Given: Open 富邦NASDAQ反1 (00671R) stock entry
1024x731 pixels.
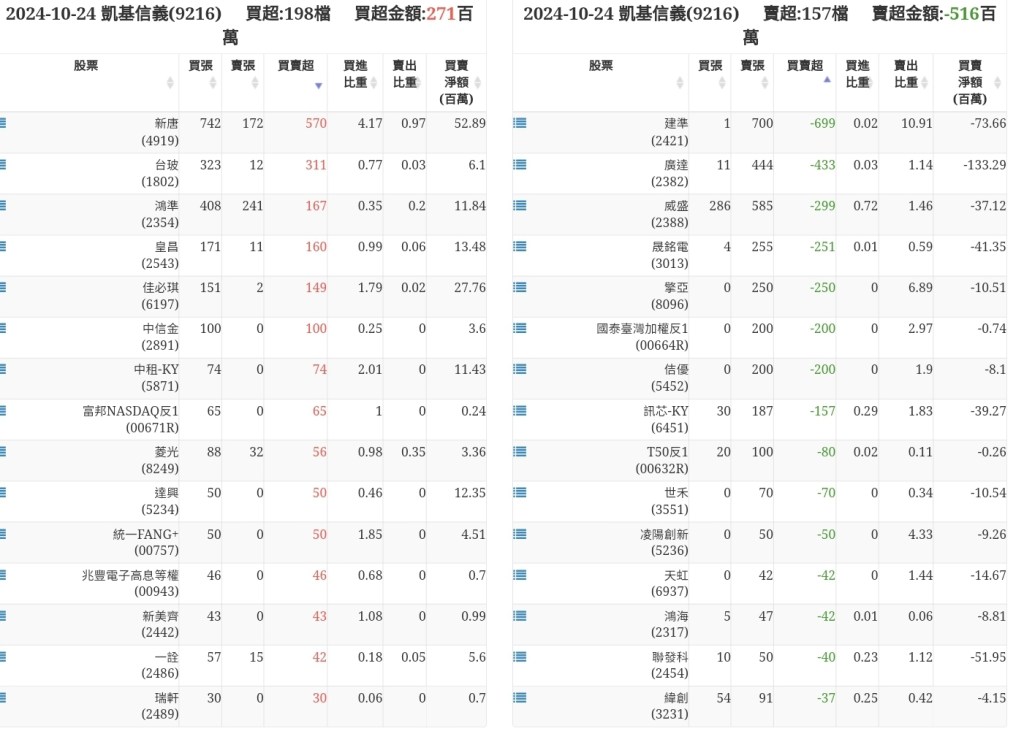Looking at the screenshot, I should (130, 419).
